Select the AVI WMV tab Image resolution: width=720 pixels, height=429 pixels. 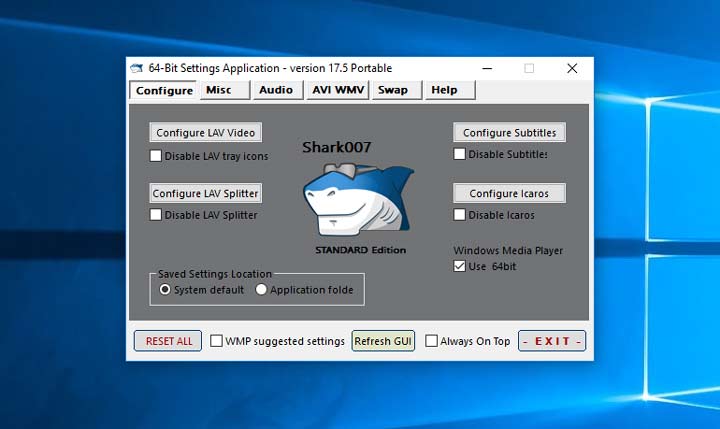338,90
